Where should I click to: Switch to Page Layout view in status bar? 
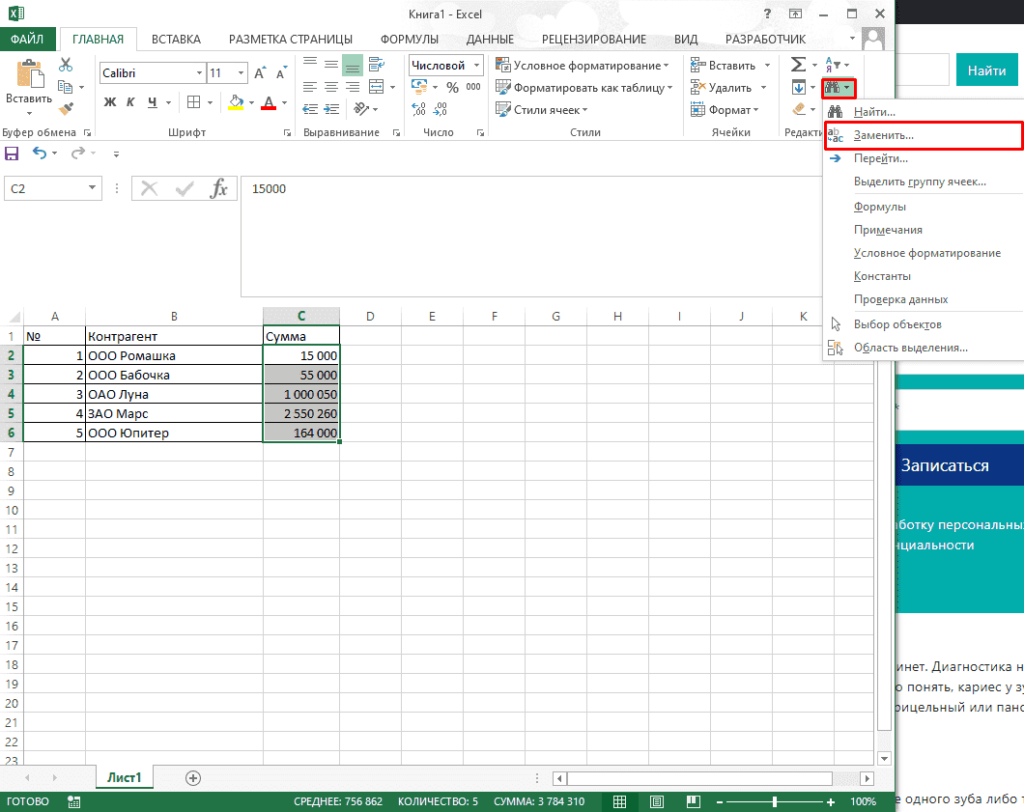(x=656, y=802)
